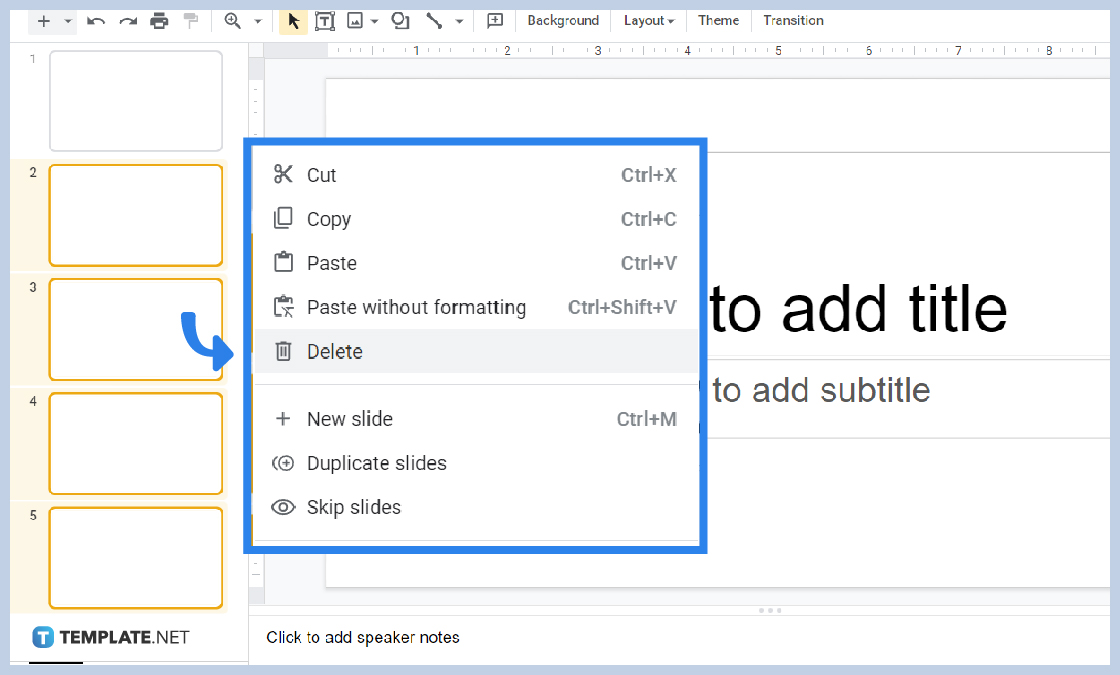Click the Print icon
The image size is (1120, 675).
click(159, 20)
